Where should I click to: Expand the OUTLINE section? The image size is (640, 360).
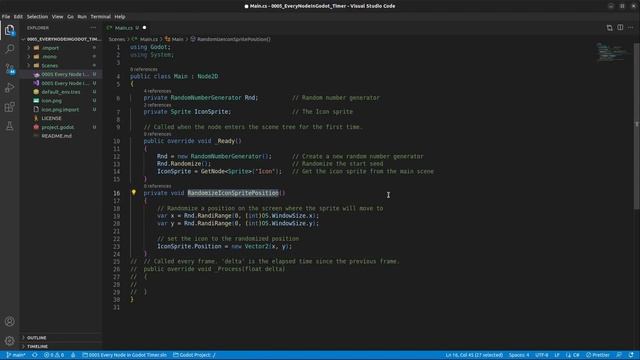click(x=61, y=338)
